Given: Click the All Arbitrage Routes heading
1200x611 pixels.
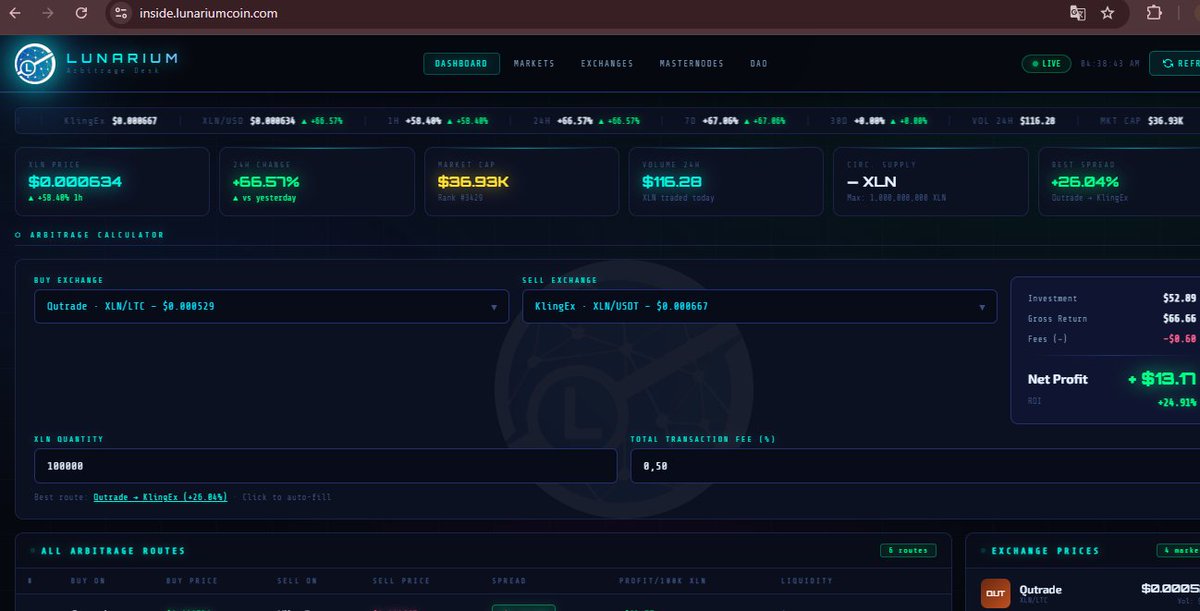Looking at the screenshot, I should [113, 551].
